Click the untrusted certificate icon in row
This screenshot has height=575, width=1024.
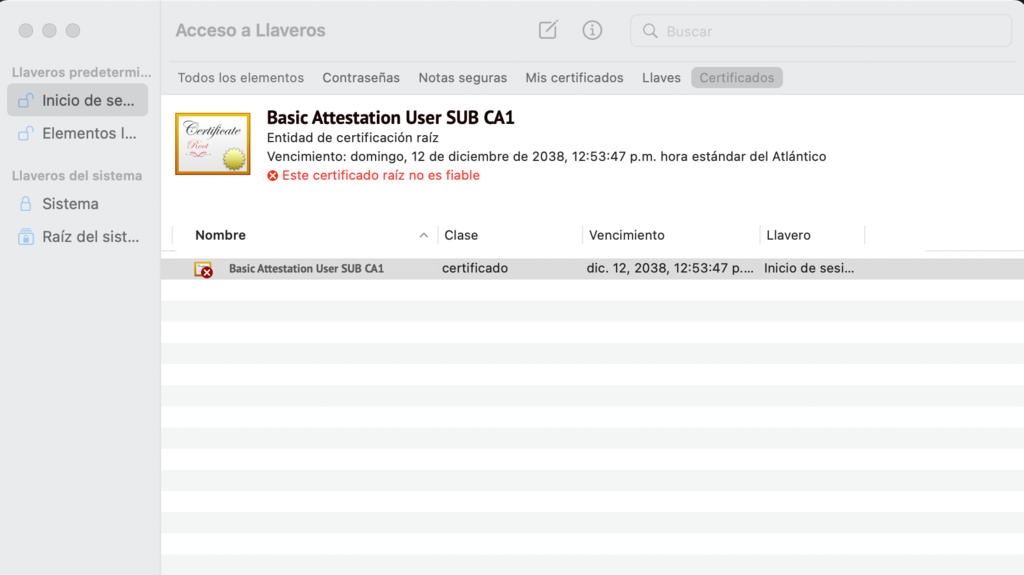[203, 269]
